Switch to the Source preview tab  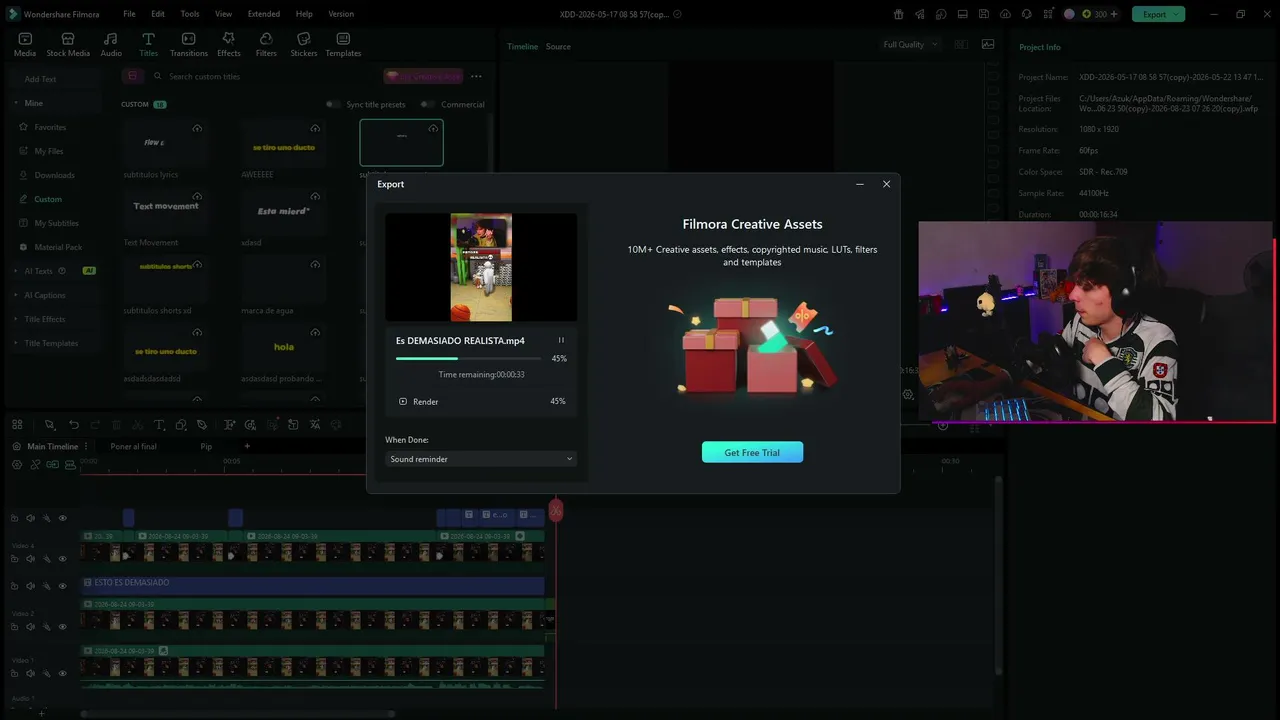coord(558,47)
